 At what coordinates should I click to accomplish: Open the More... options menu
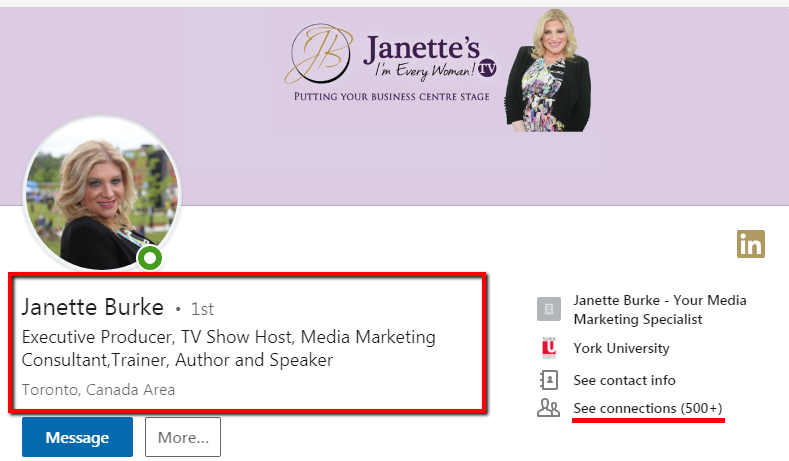click(182, 437)
